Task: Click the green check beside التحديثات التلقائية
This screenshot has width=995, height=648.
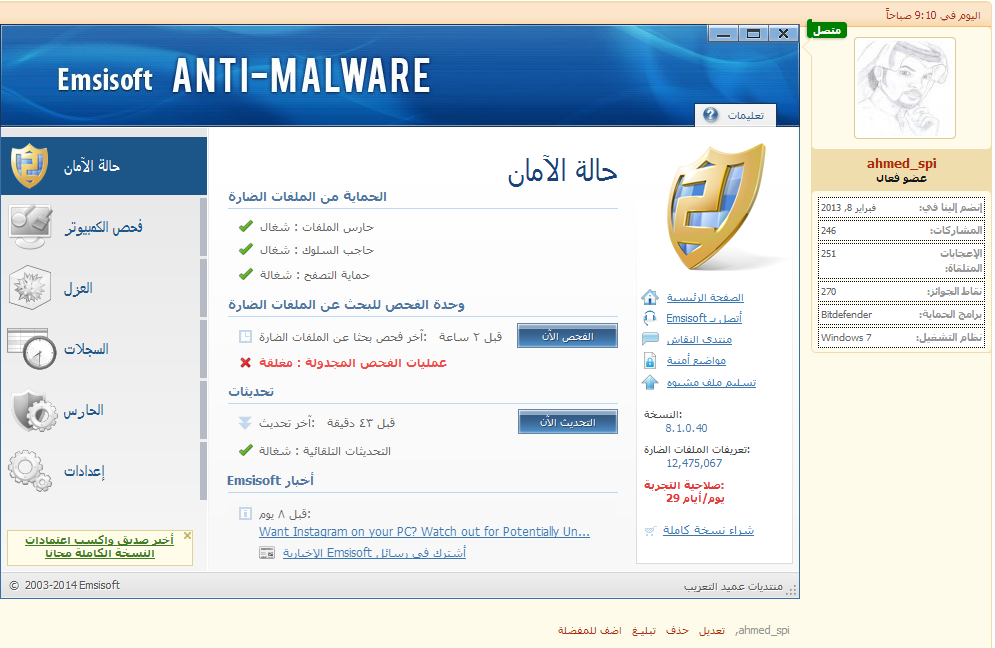Action: (x=246, y=451)
